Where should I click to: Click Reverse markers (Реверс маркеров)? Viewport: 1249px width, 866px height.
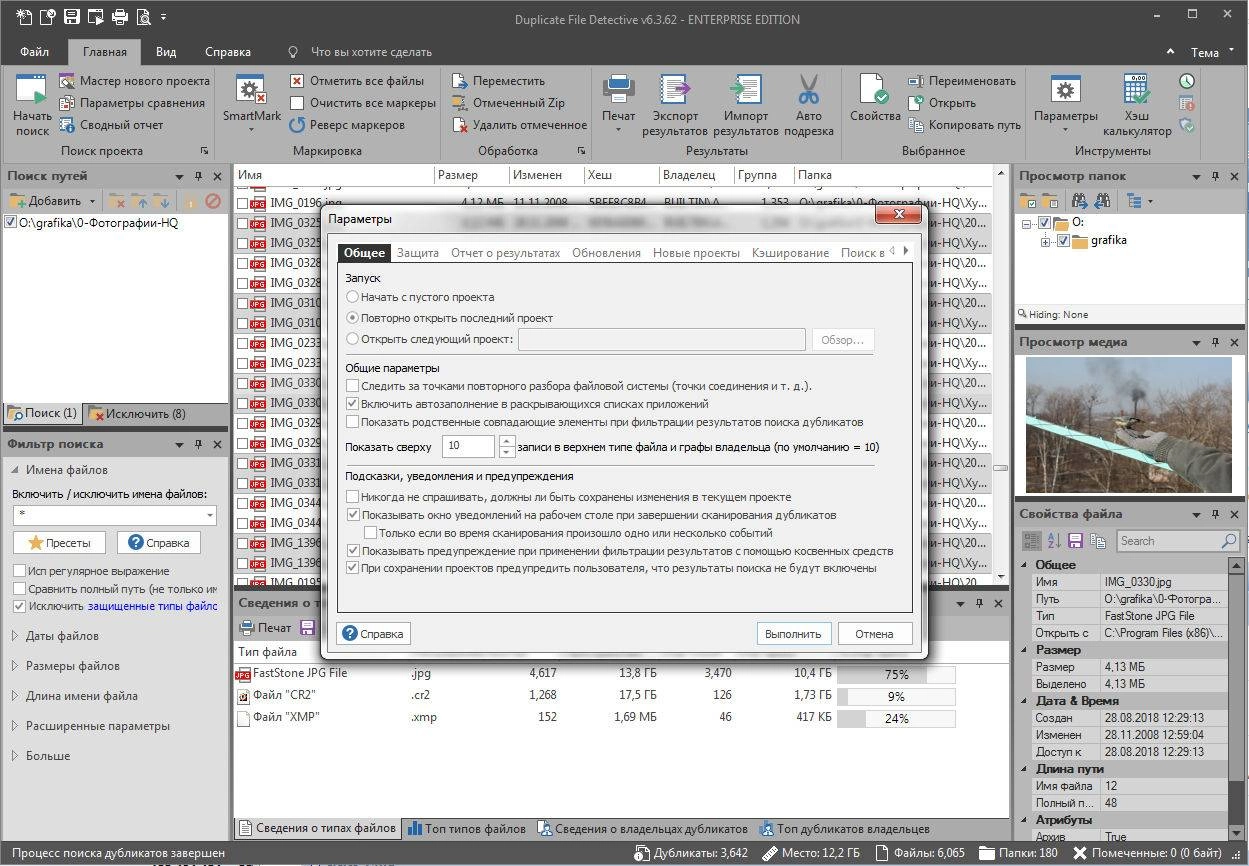click(x=347, y=125)
